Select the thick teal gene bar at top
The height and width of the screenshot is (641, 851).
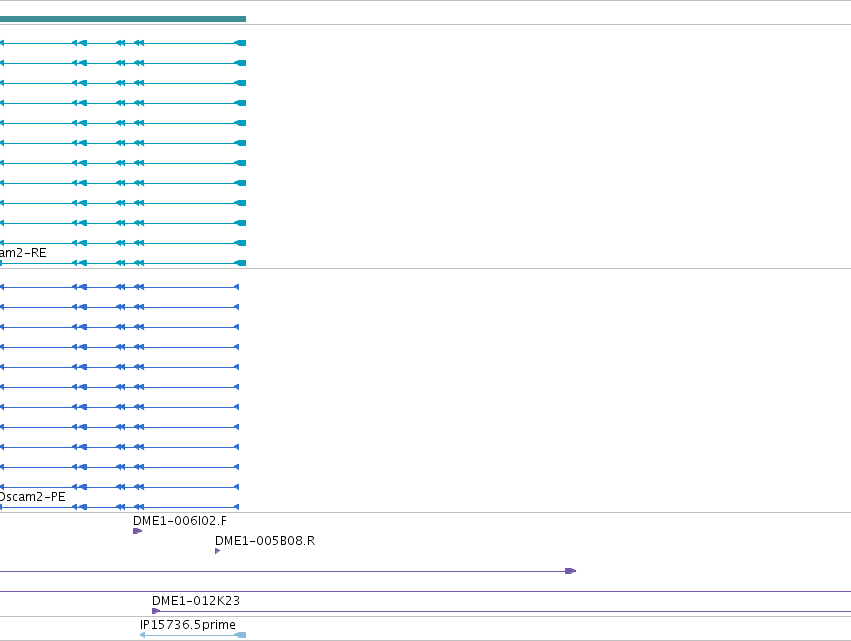click(x=123, y=19)
